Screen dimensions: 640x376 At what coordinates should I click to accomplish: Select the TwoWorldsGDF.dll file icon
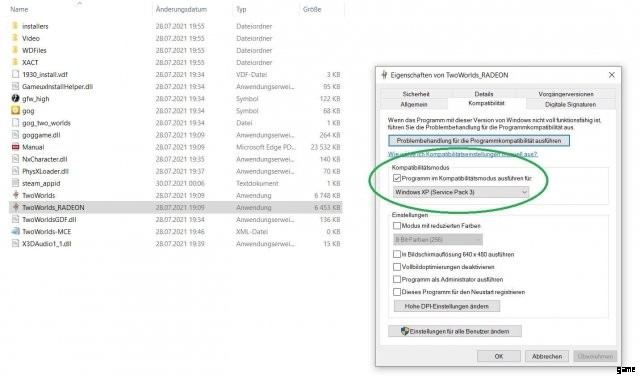click(x=15, y=219)
